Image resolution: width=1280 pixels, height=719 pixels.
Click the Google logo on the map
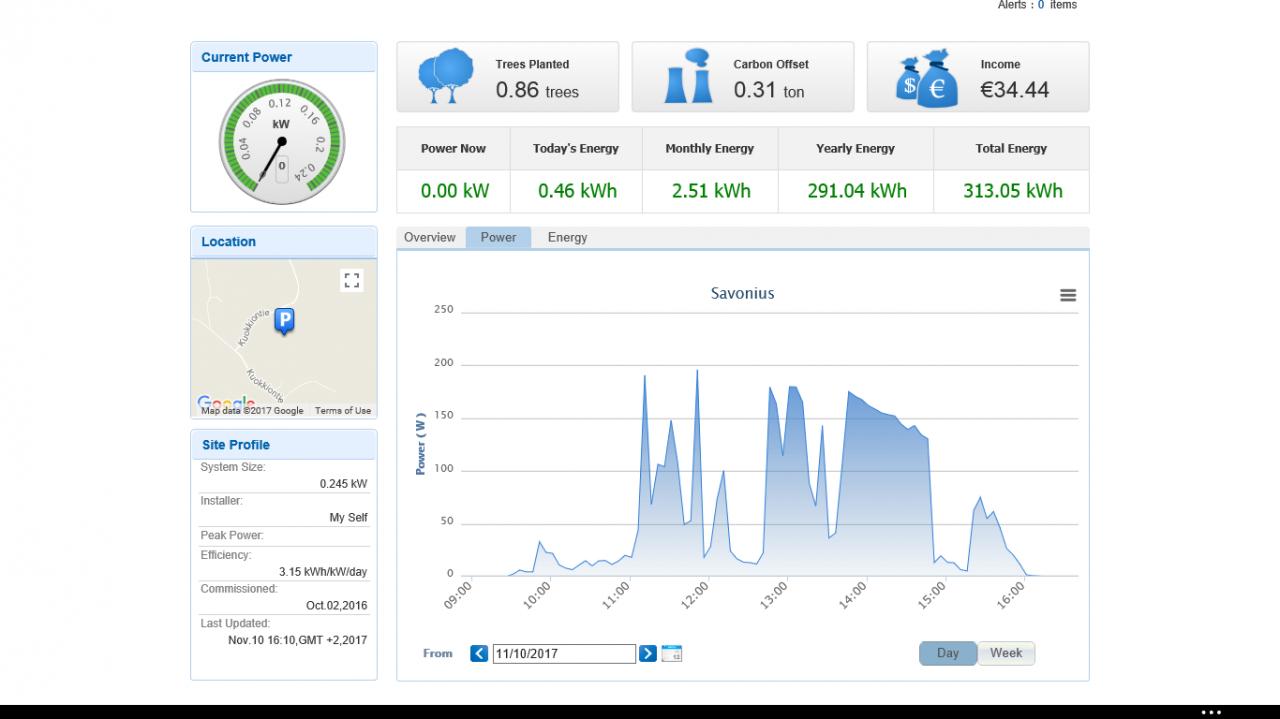coord(226,402)
